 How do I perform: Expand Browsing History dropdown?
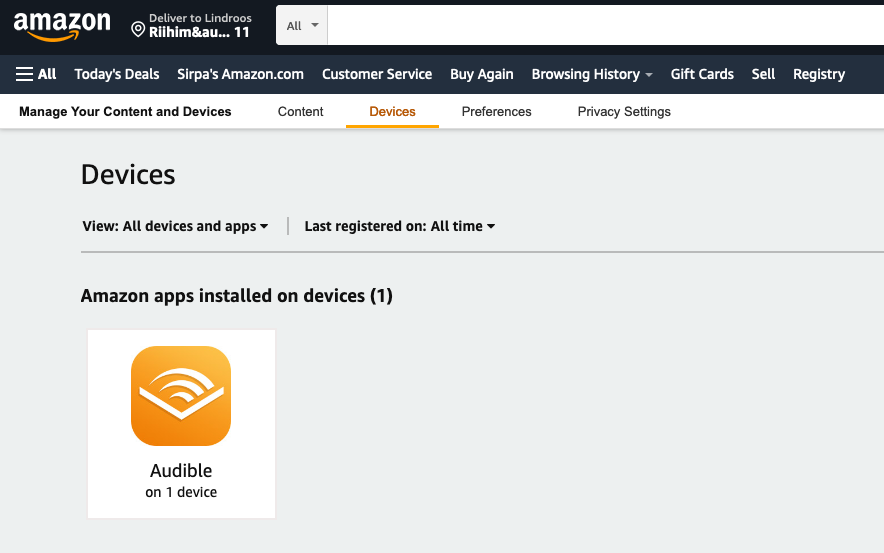point(591,74)
